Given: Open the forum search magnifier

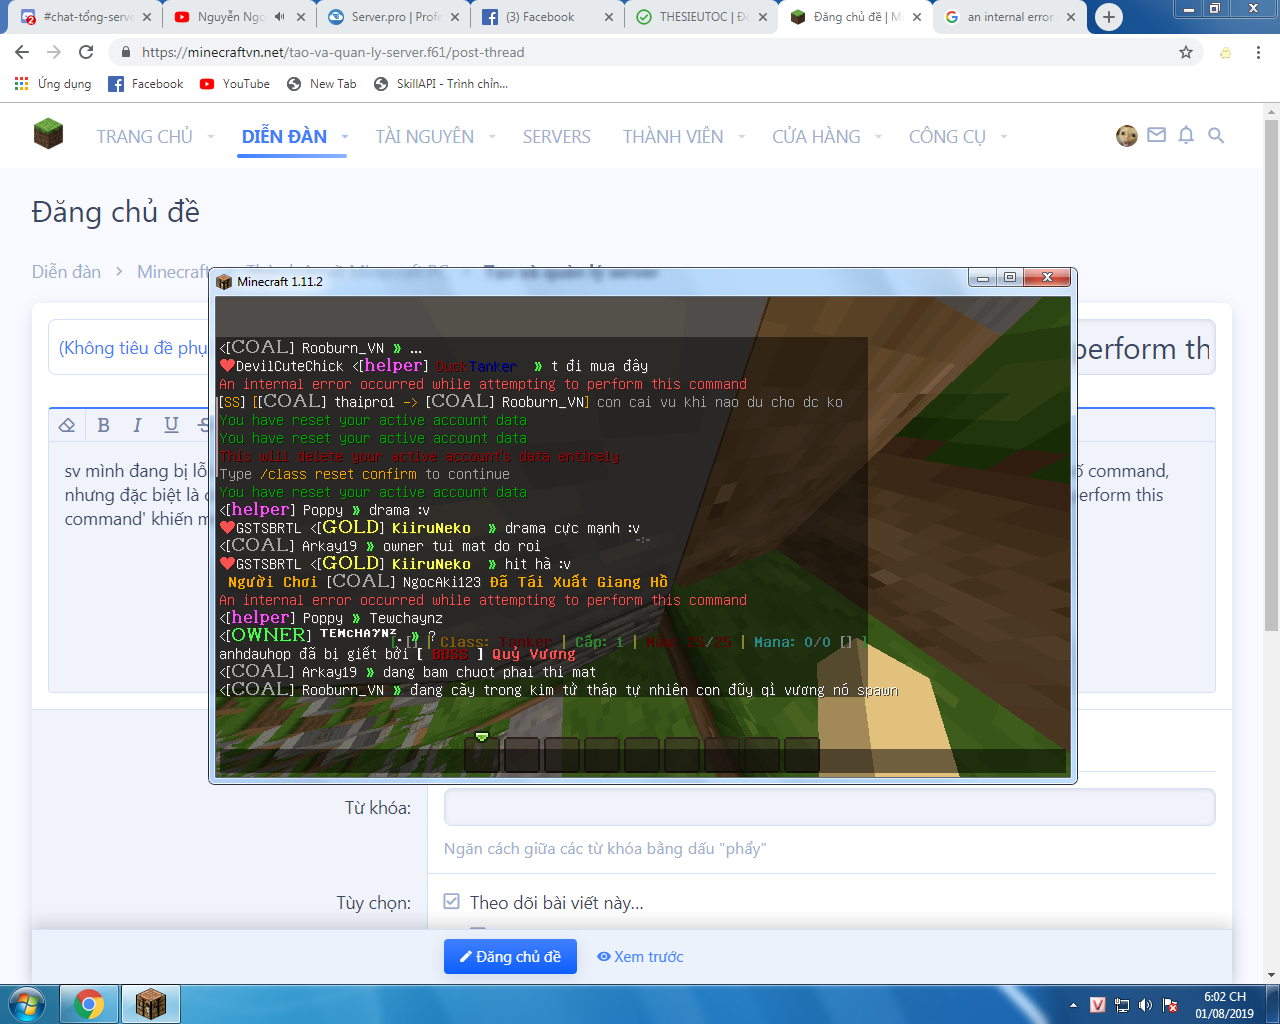Looking at the screenshot, I should pos(1216,135).
